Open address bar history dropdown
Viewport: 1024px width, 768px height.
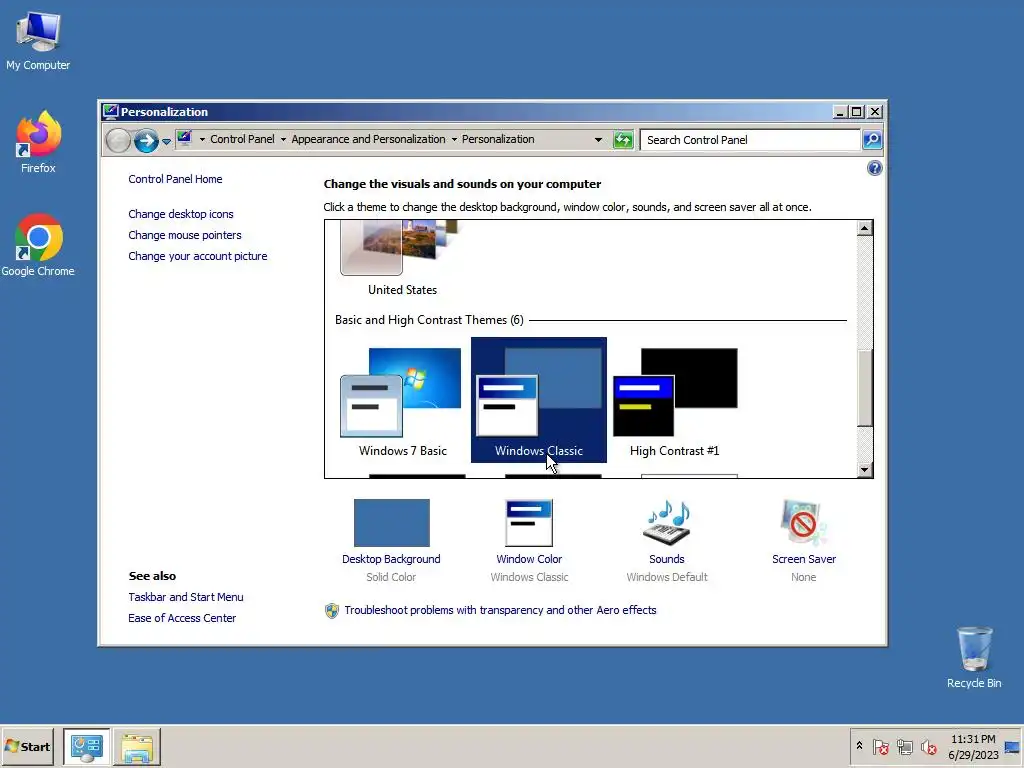tap(598, 140)
